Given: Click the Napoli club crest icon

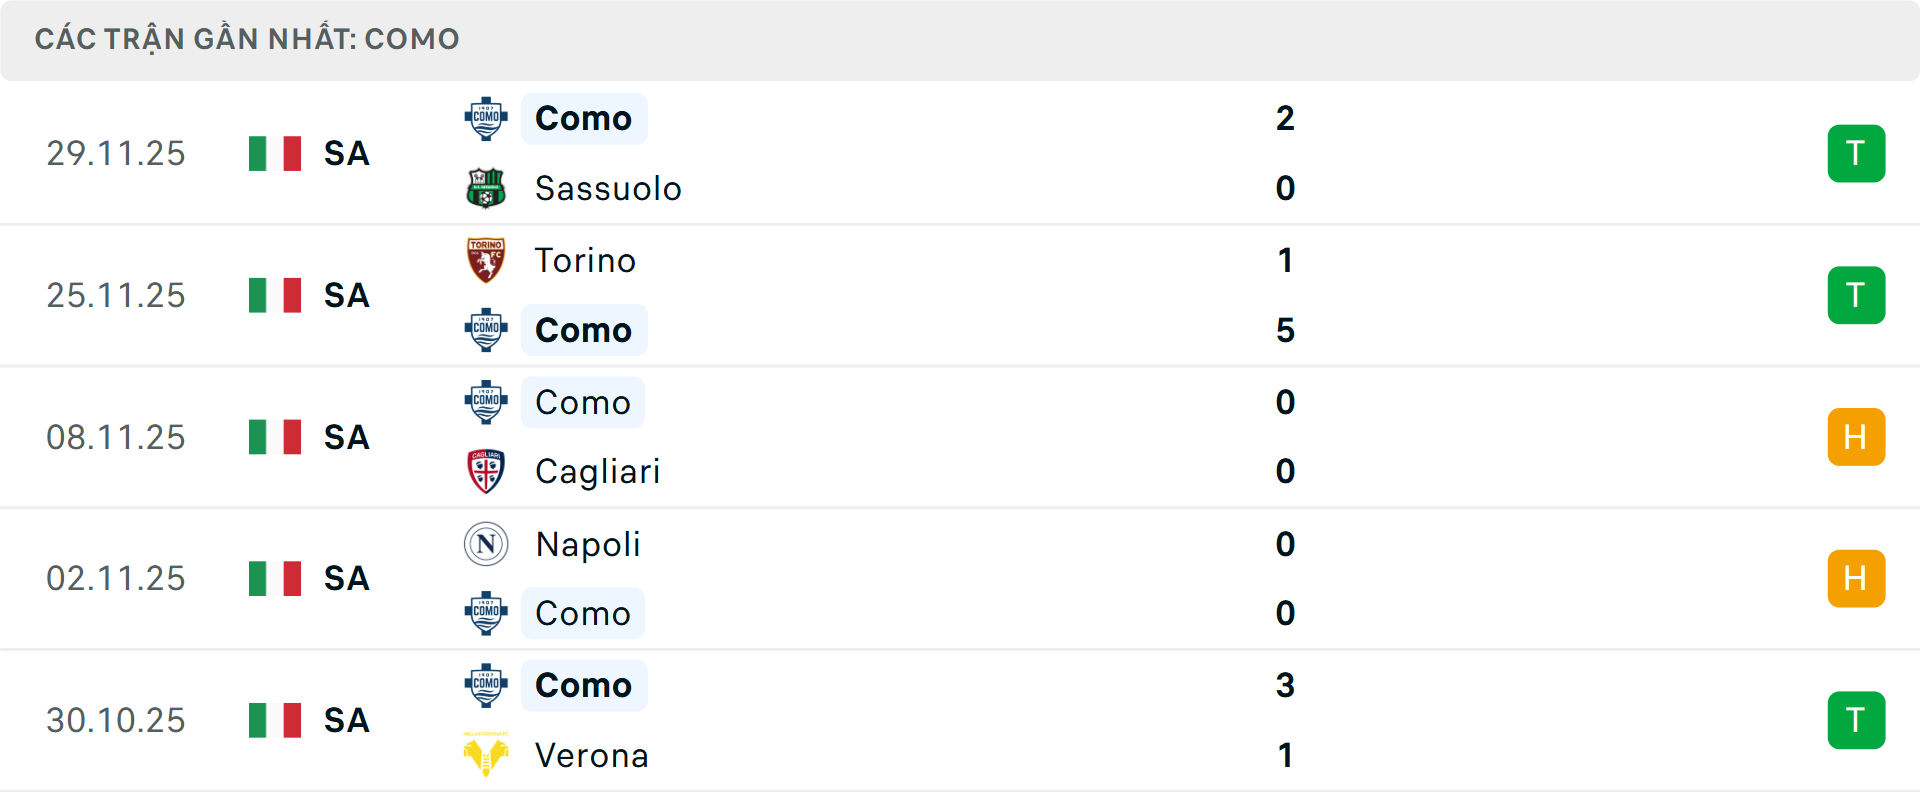Looking at the screenshot, I should (x=486, y=544).
